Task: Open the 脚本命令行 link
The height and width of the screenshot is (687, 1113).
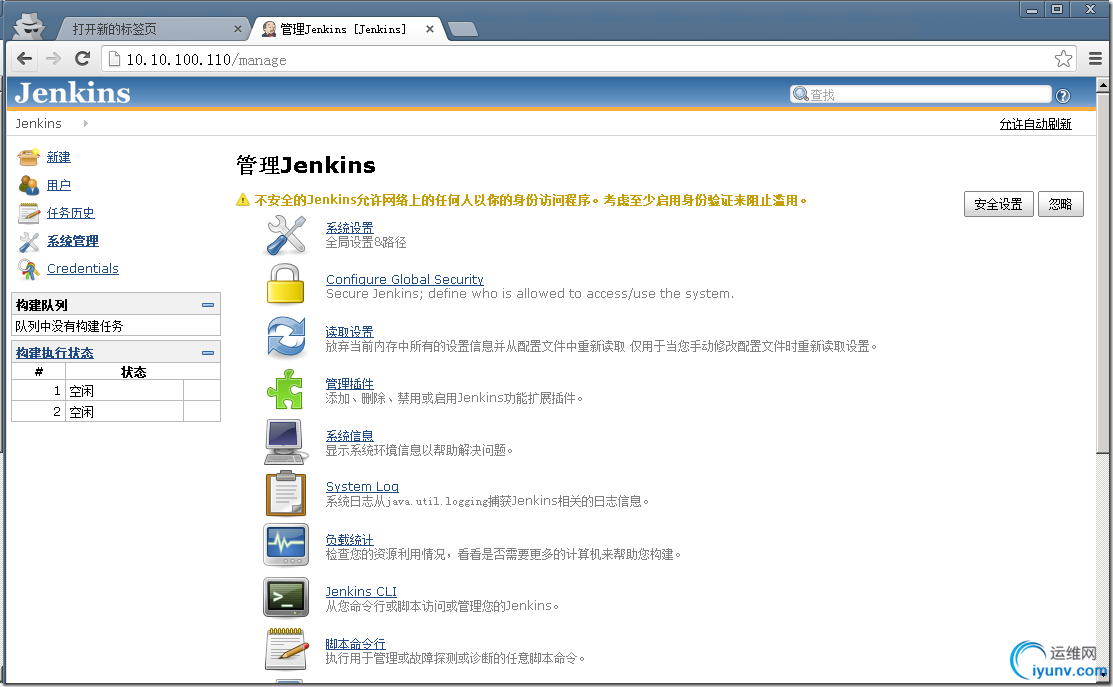Action: pyautogui.click(x=355, y=644)
